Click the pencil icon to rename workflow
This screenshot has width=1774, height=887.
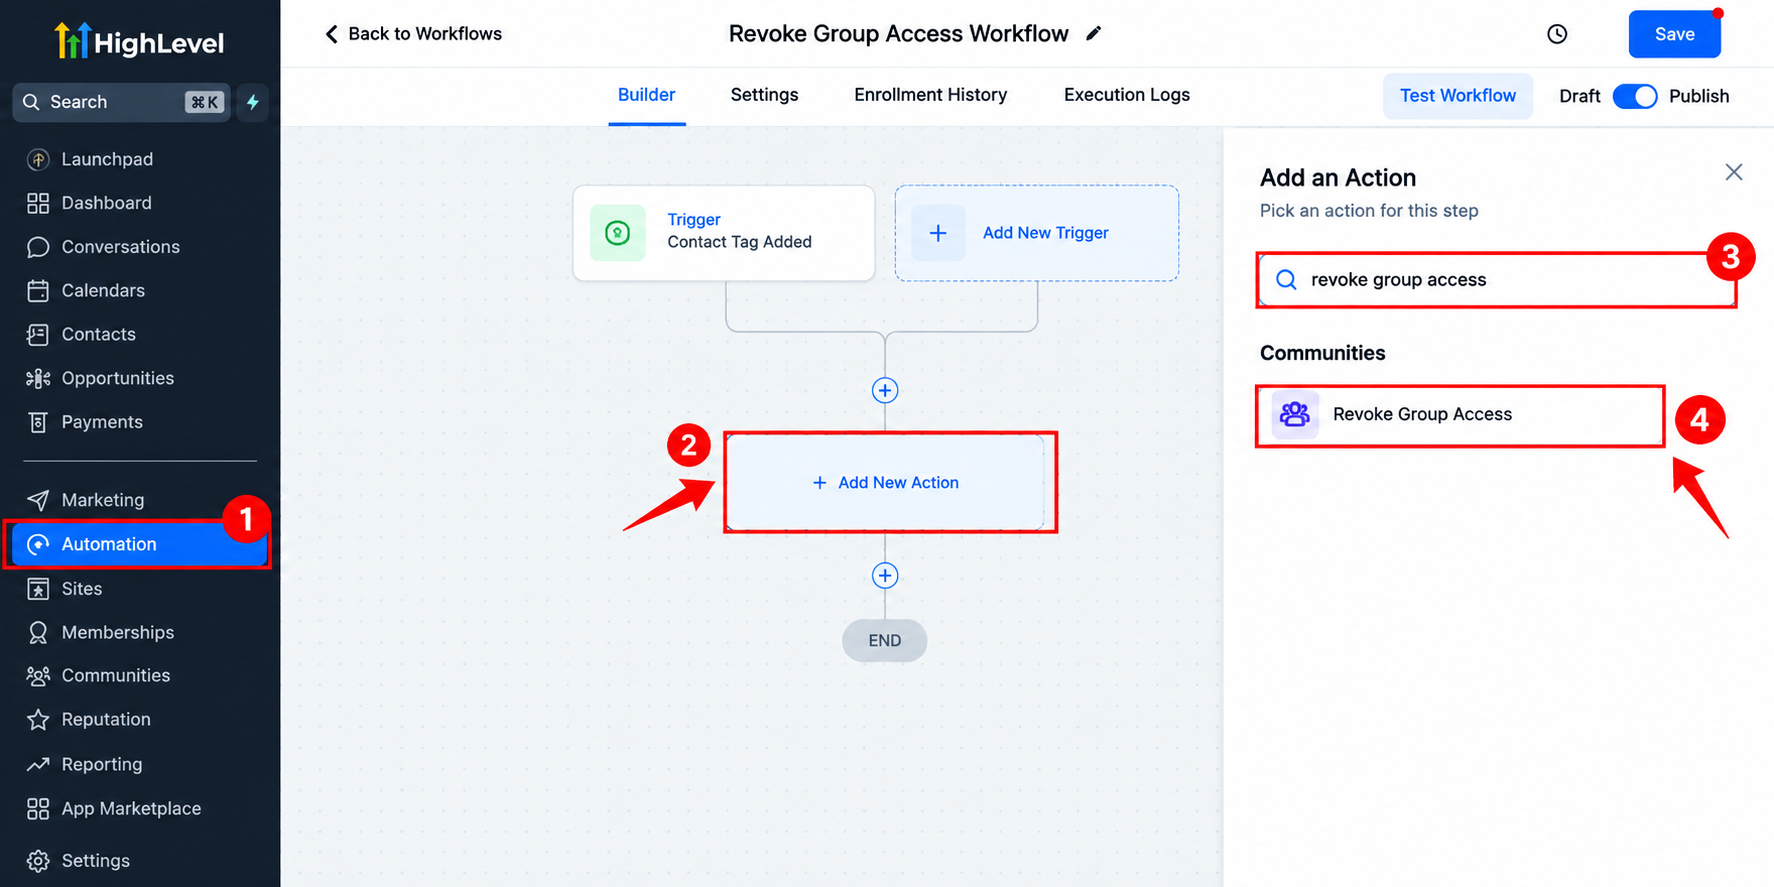pos(1094,34)
